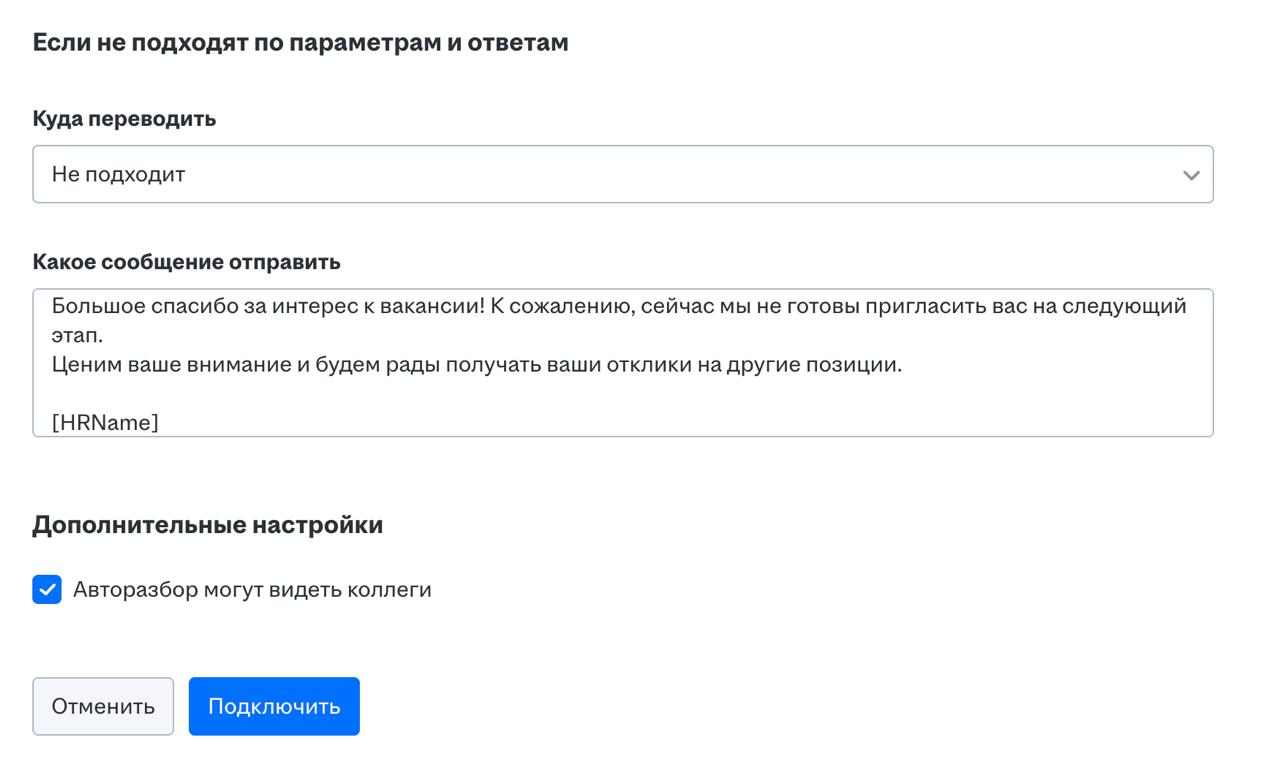Viewport: 1280px width, 784px height.
Task: Select the "Не подходит" value text
Action: click(x=118, y=174)
